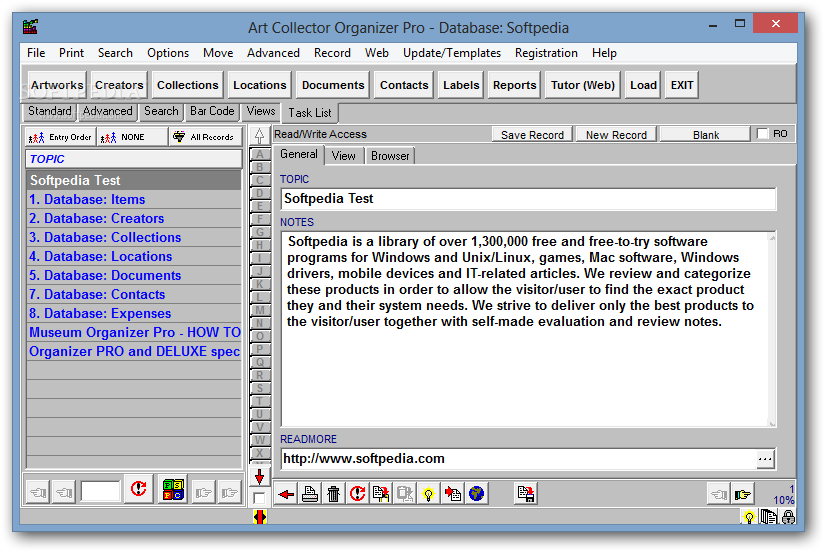Switch to the Browser tab
Image resolution: width=825 pixels, height=552 pixels.
pyautogui.click(x=390, y=156)
